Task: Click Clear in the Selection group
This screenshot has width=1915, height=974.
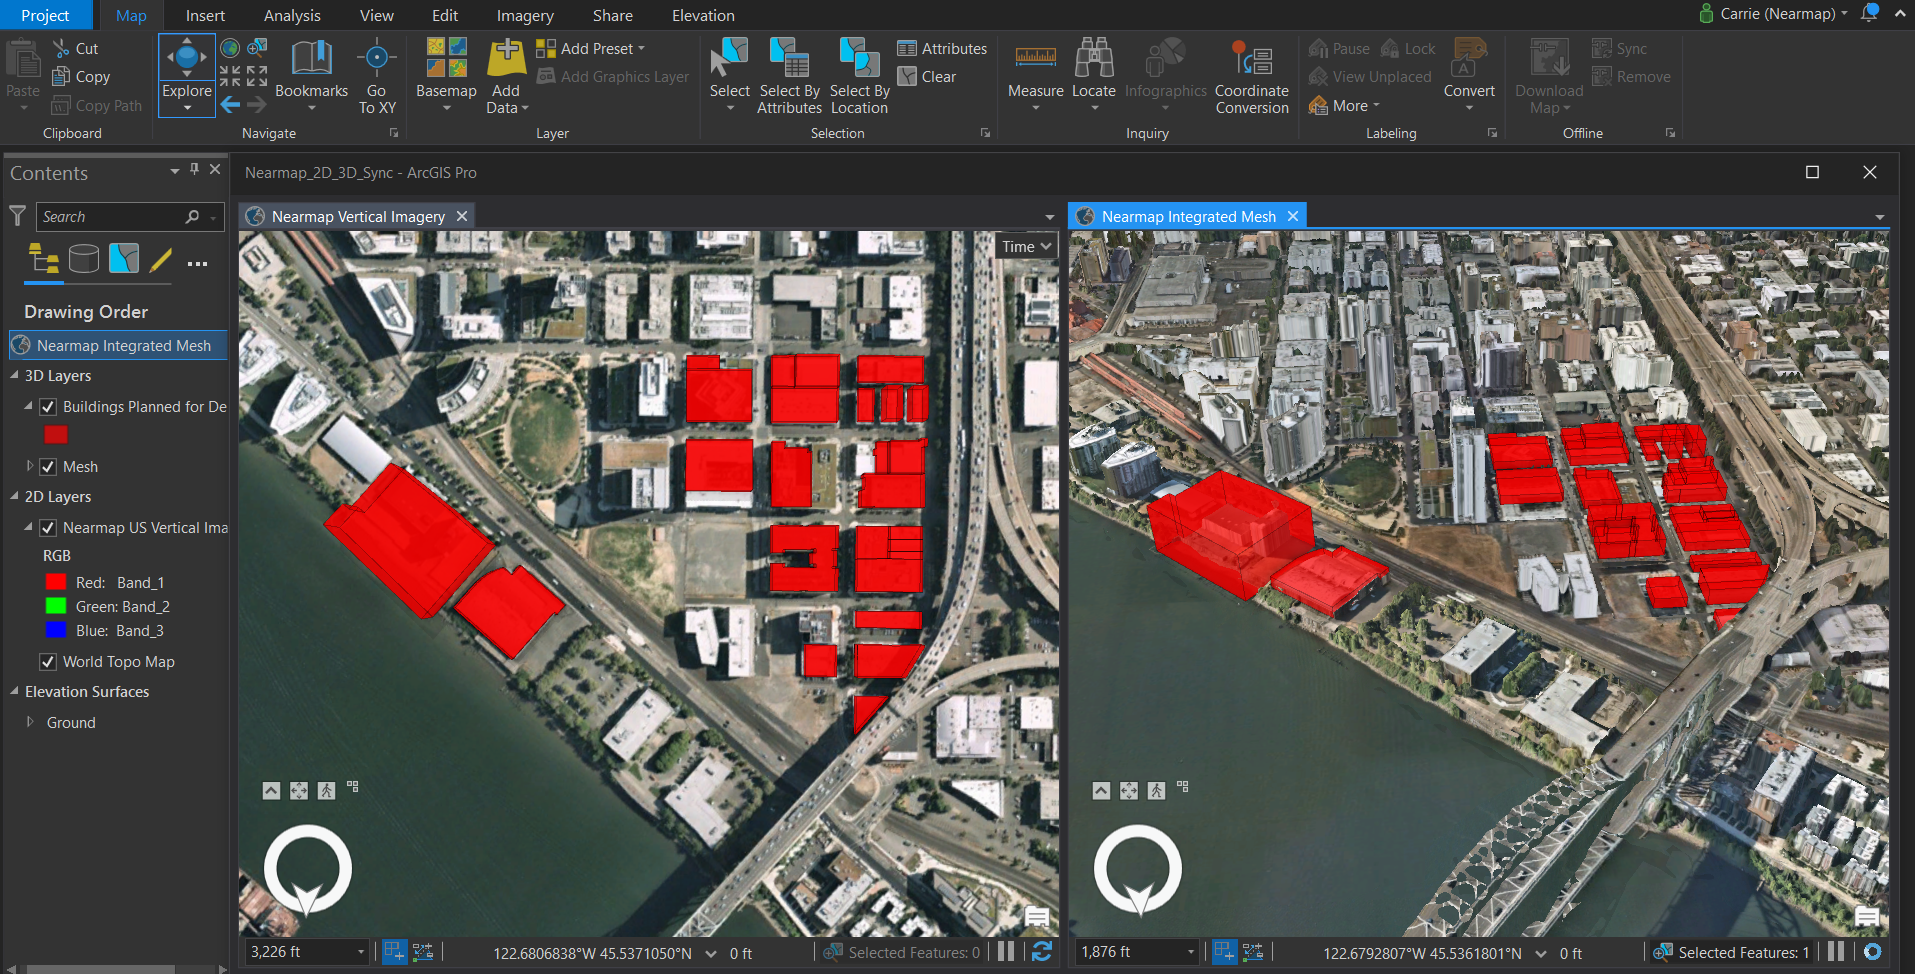Action: coord(931,76)
